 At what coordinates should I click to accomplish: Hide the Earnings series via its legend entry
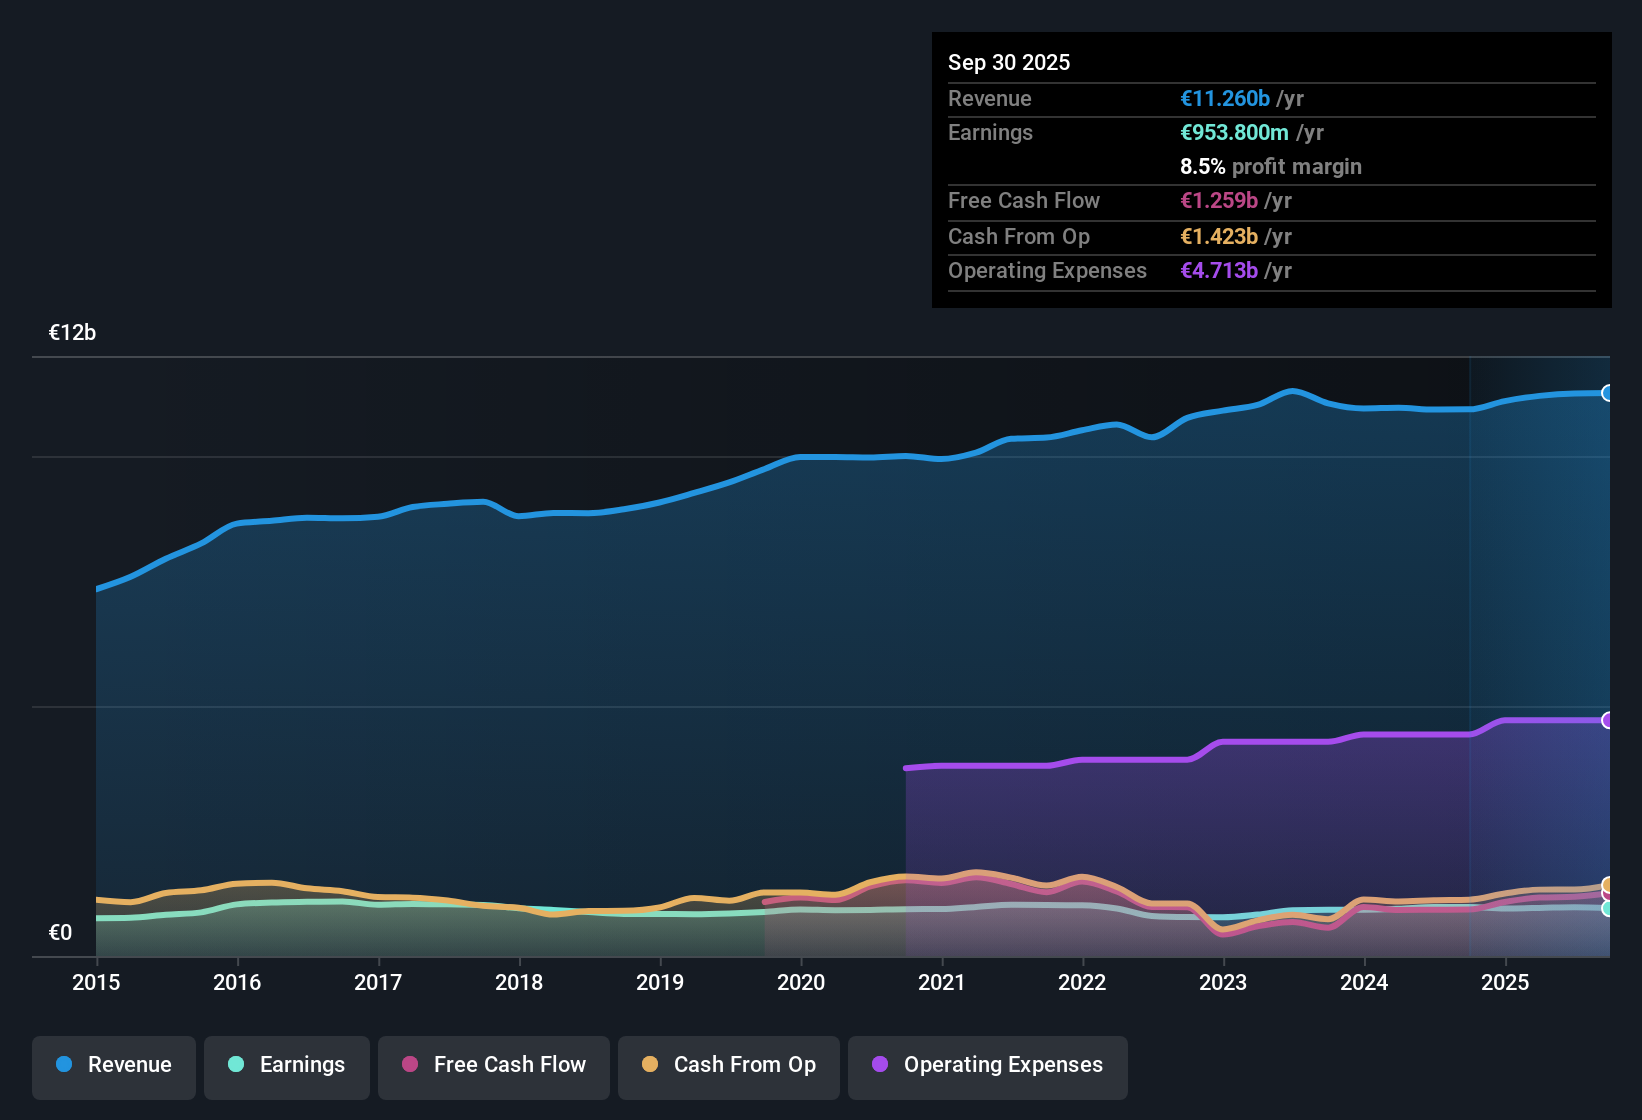(287, 1066)
